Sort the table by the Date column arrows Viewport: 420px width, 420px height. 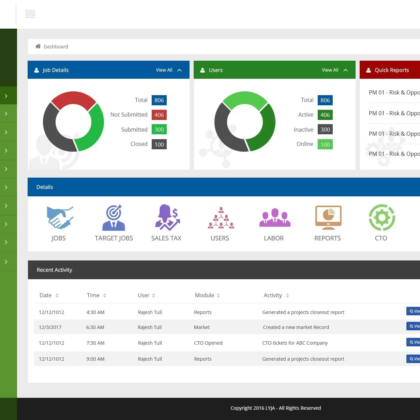click(x=57, y=296)
